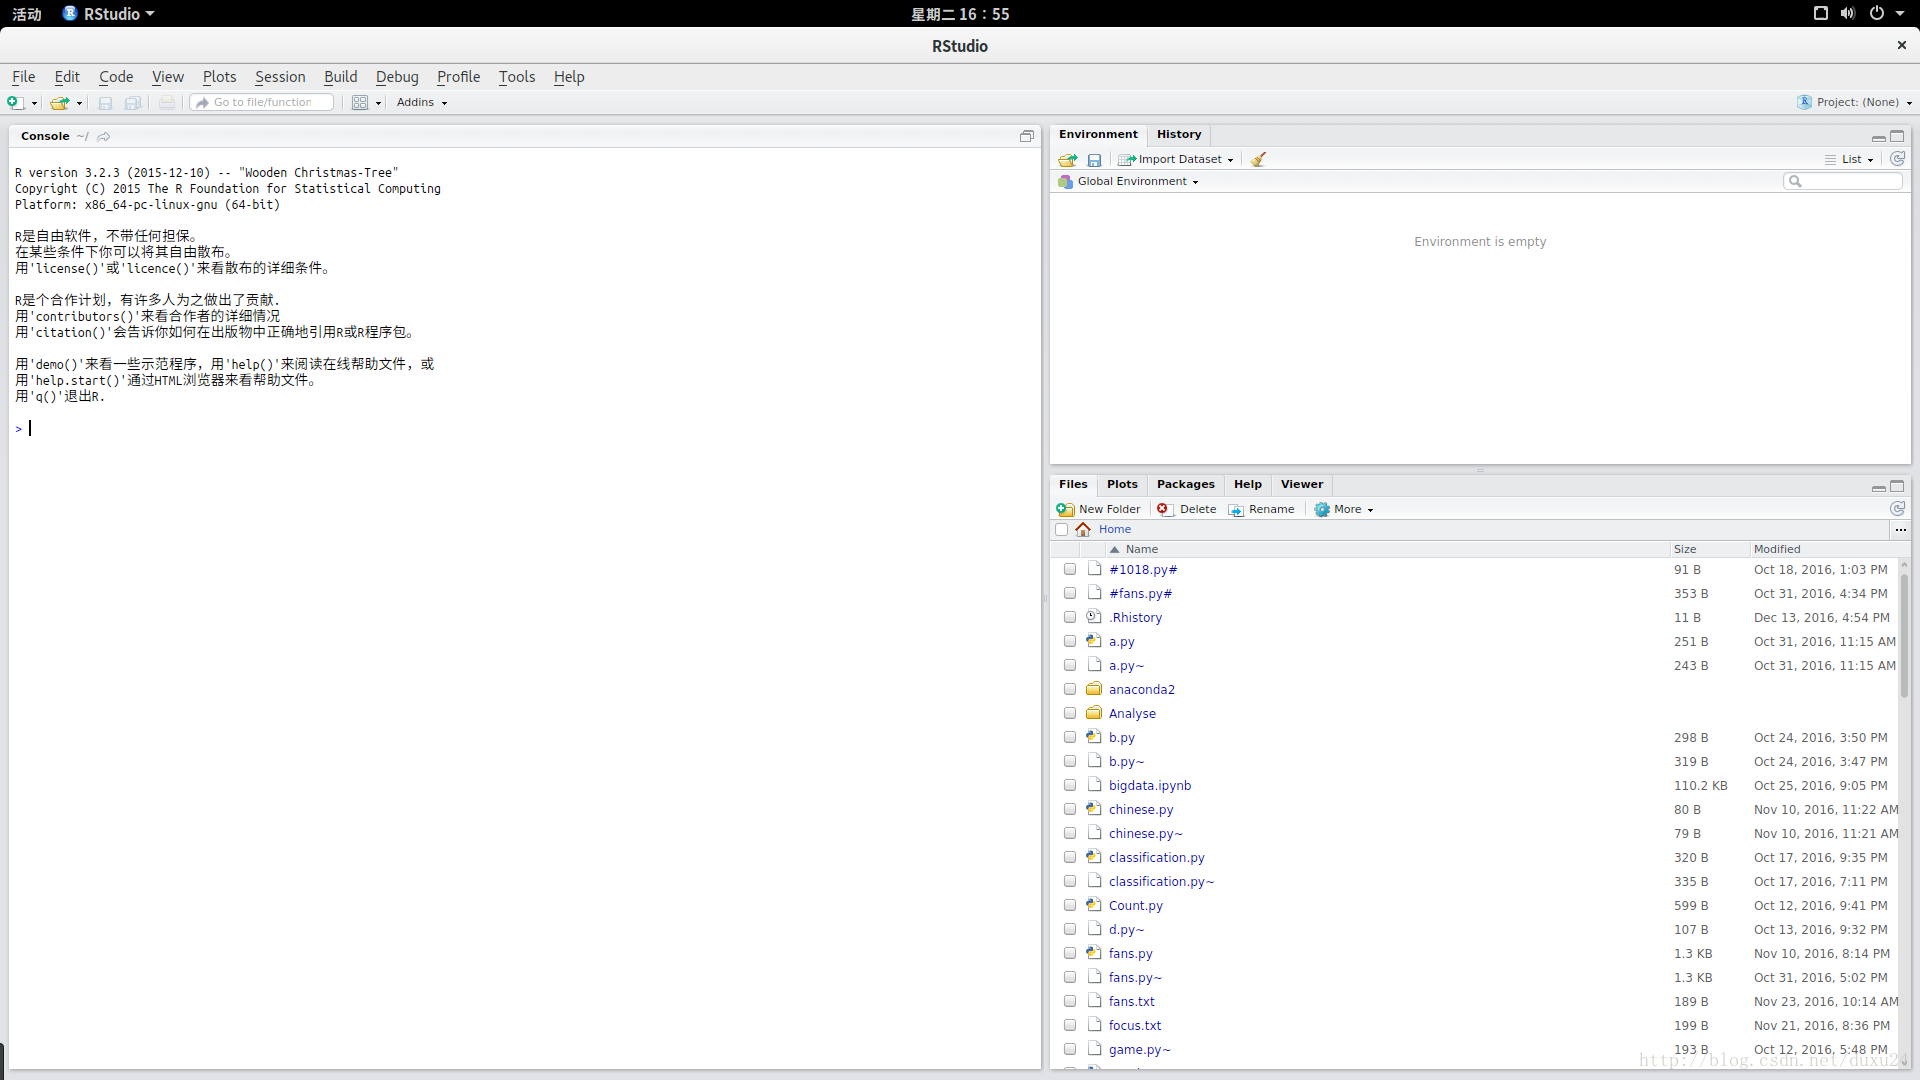Open the File menu
Screen dimensions: 1920x1080
point(23,76)
